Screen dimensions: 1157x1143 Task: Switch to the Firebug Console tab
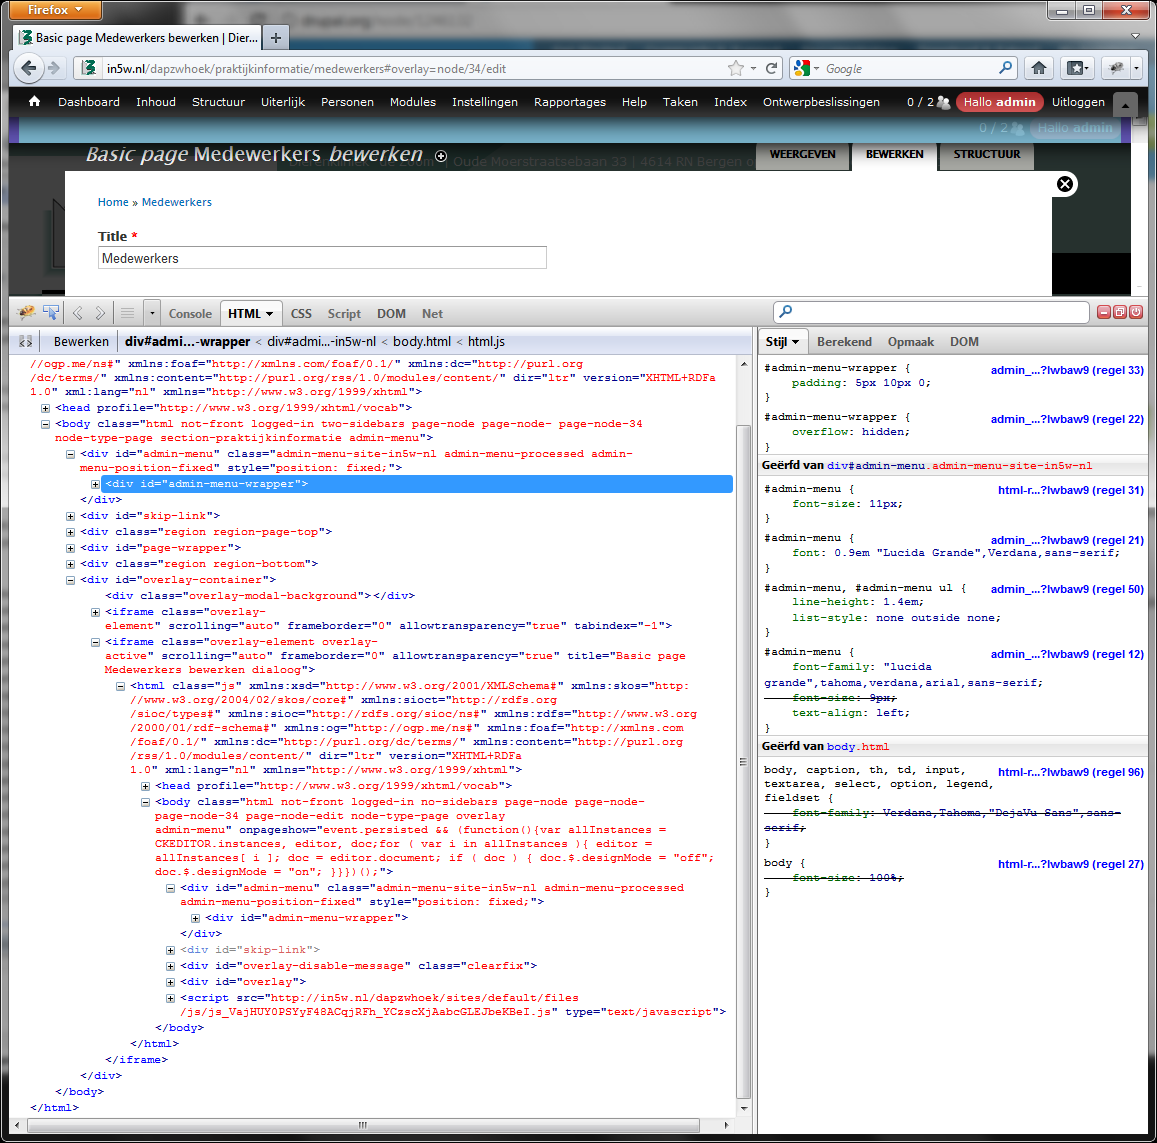pos(190,313)
